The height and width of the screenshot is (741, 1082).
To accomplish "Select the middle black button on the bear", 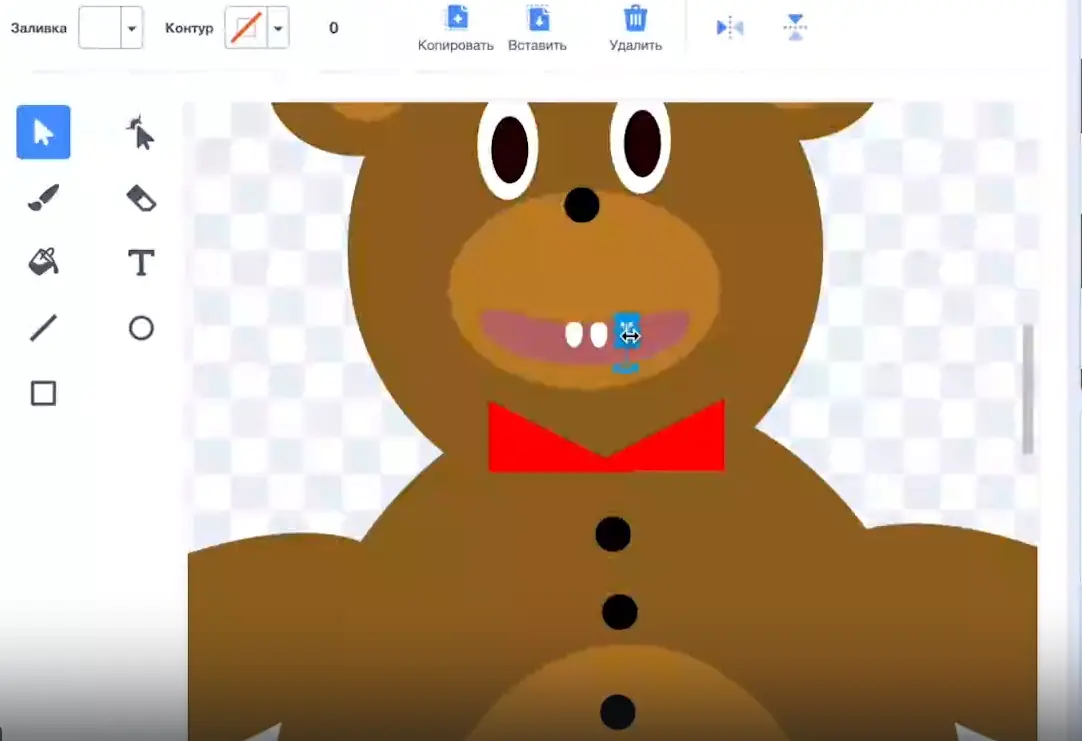I will point(619,612).
